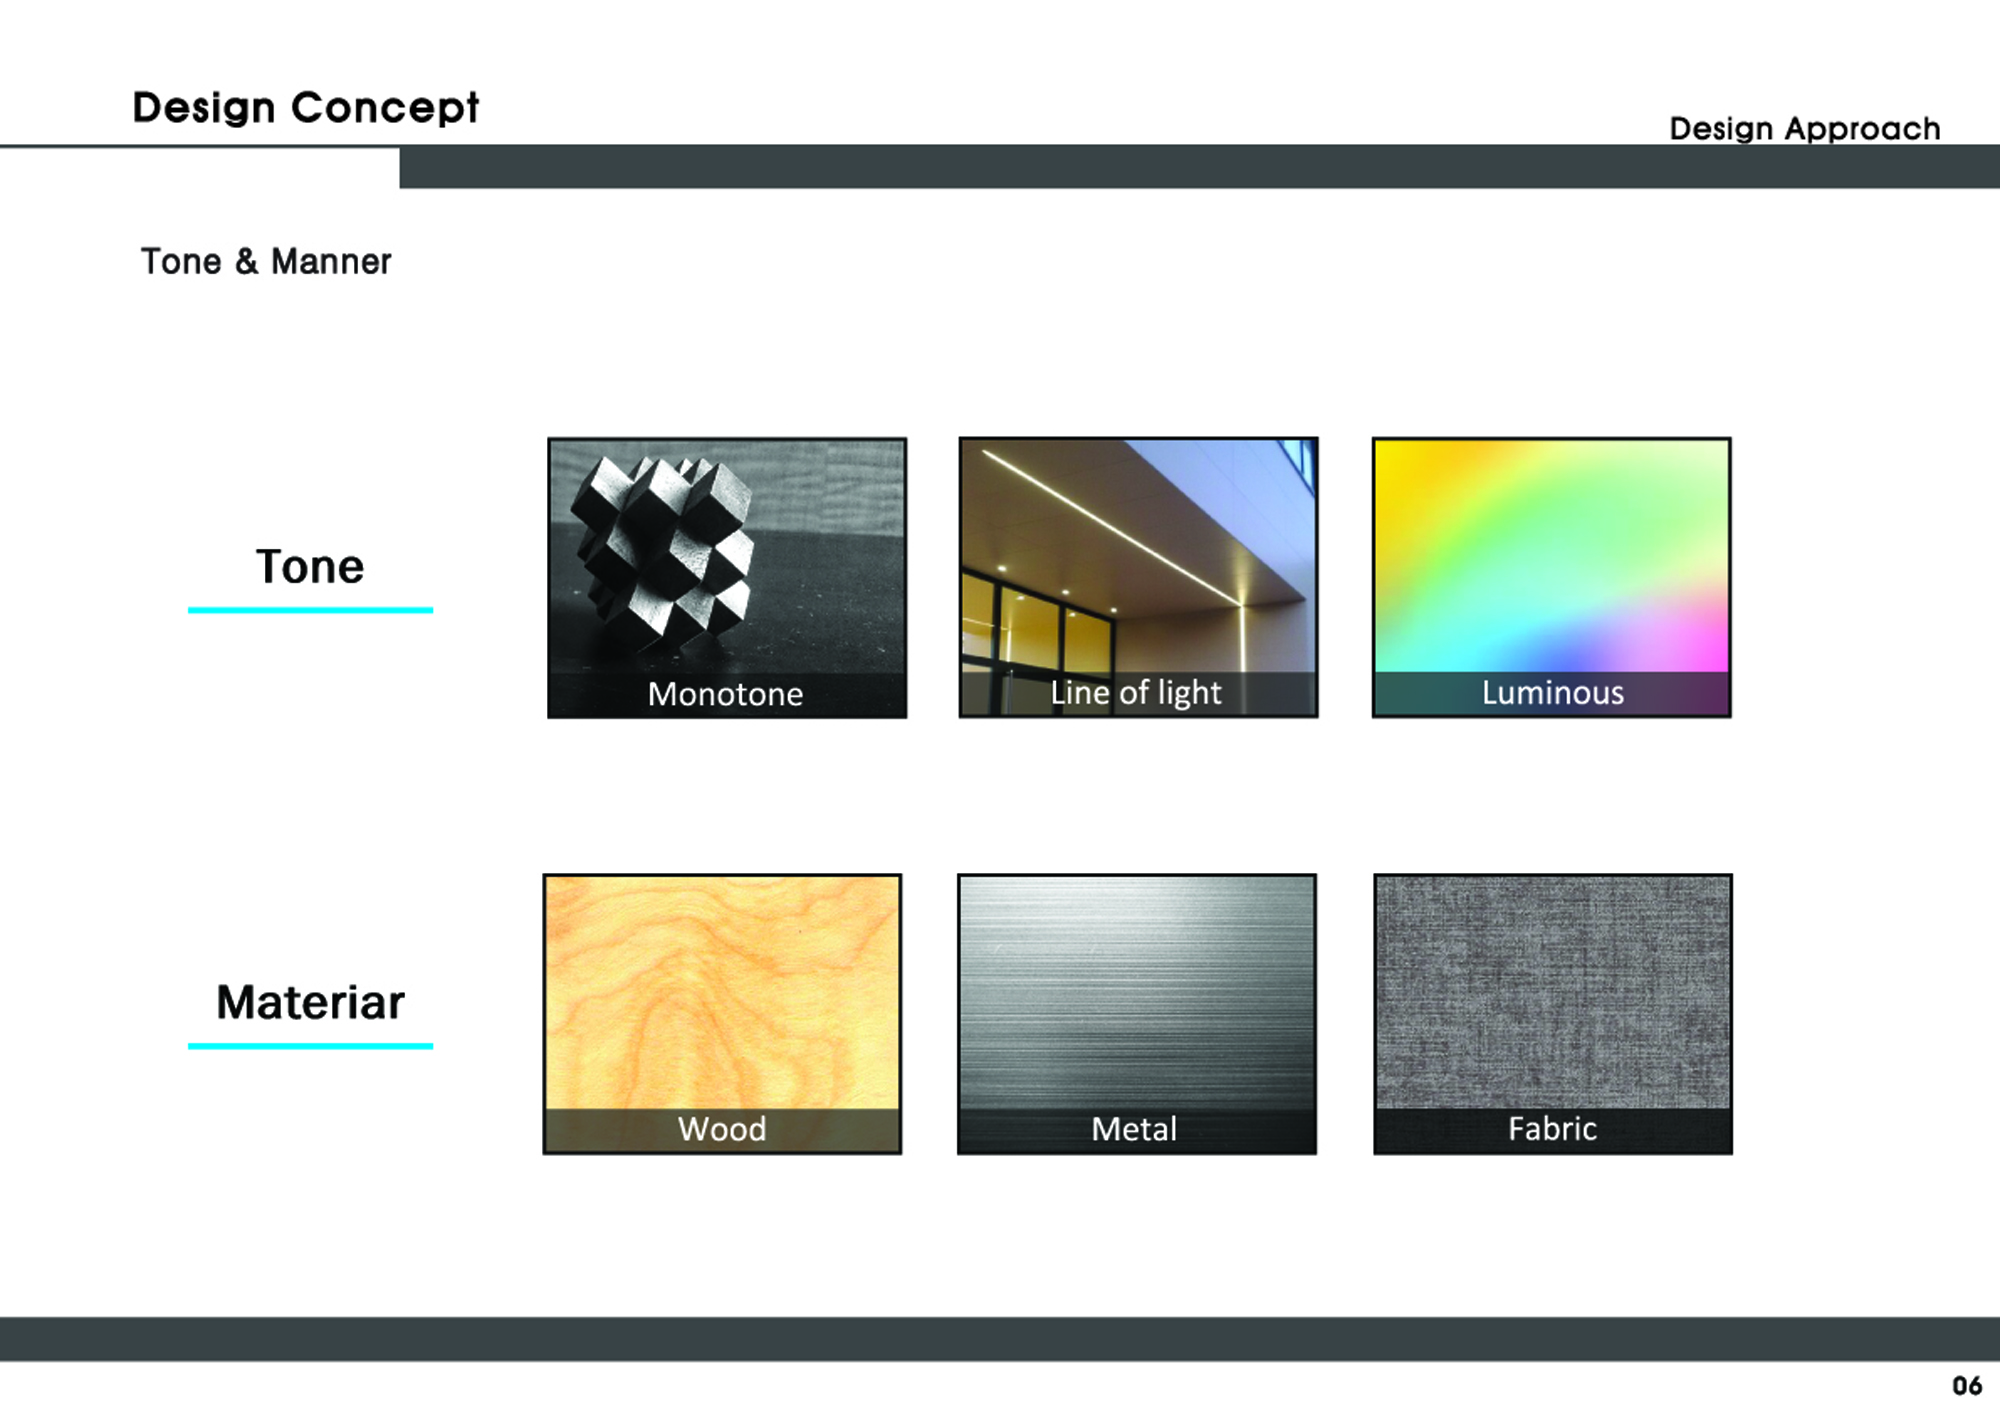Select the Line of light image
The width and height of the screenshot is (2000, 1416).
(1138, 577)
